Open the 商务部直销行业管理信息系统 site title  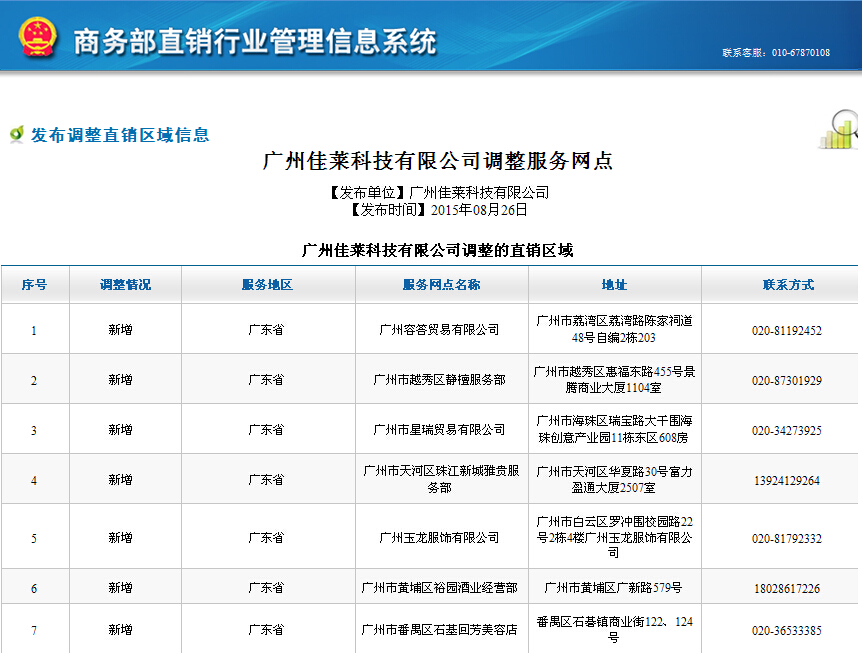pos(255,41)
